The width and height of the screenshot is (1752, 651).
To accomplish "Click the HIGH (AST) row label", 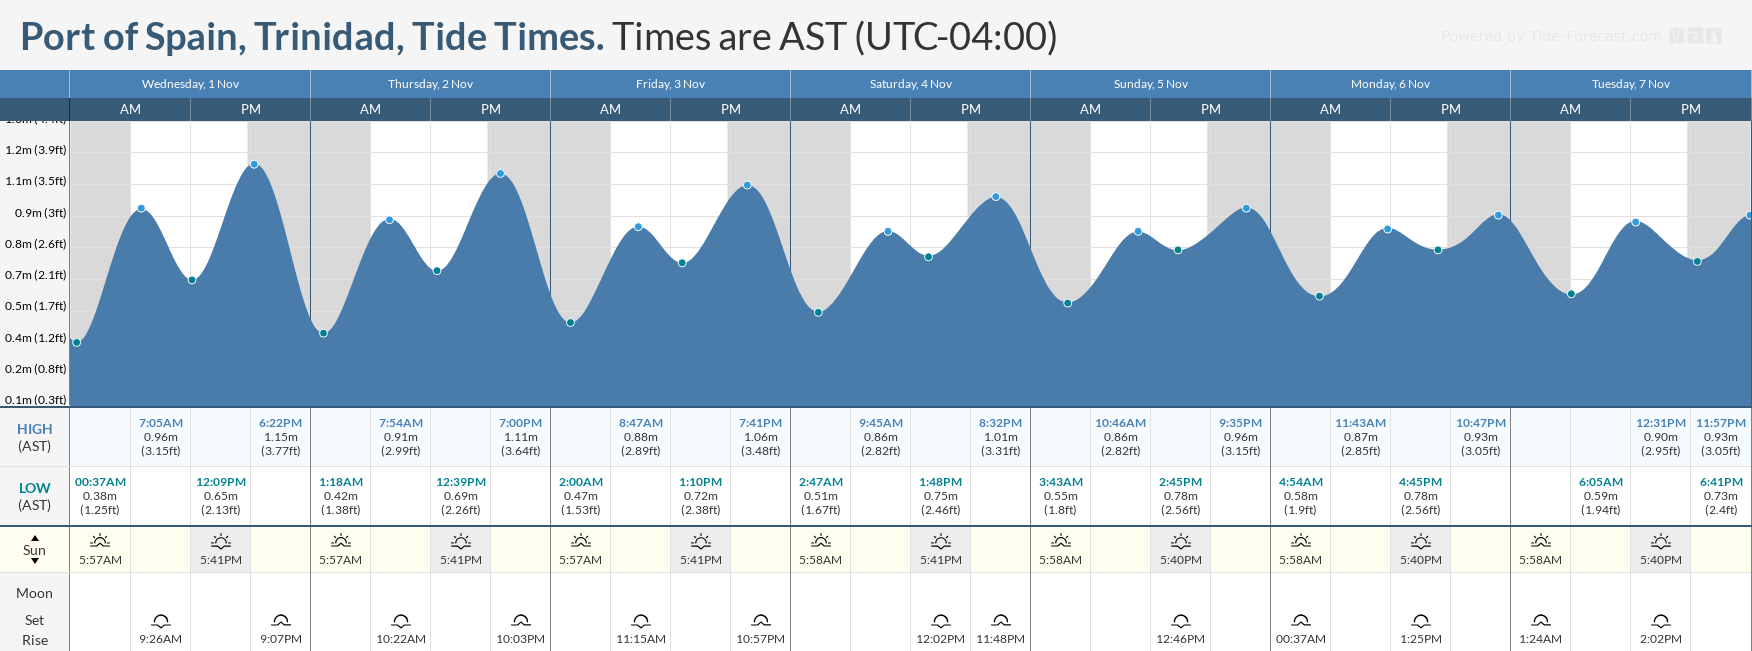I will (35, 437).
